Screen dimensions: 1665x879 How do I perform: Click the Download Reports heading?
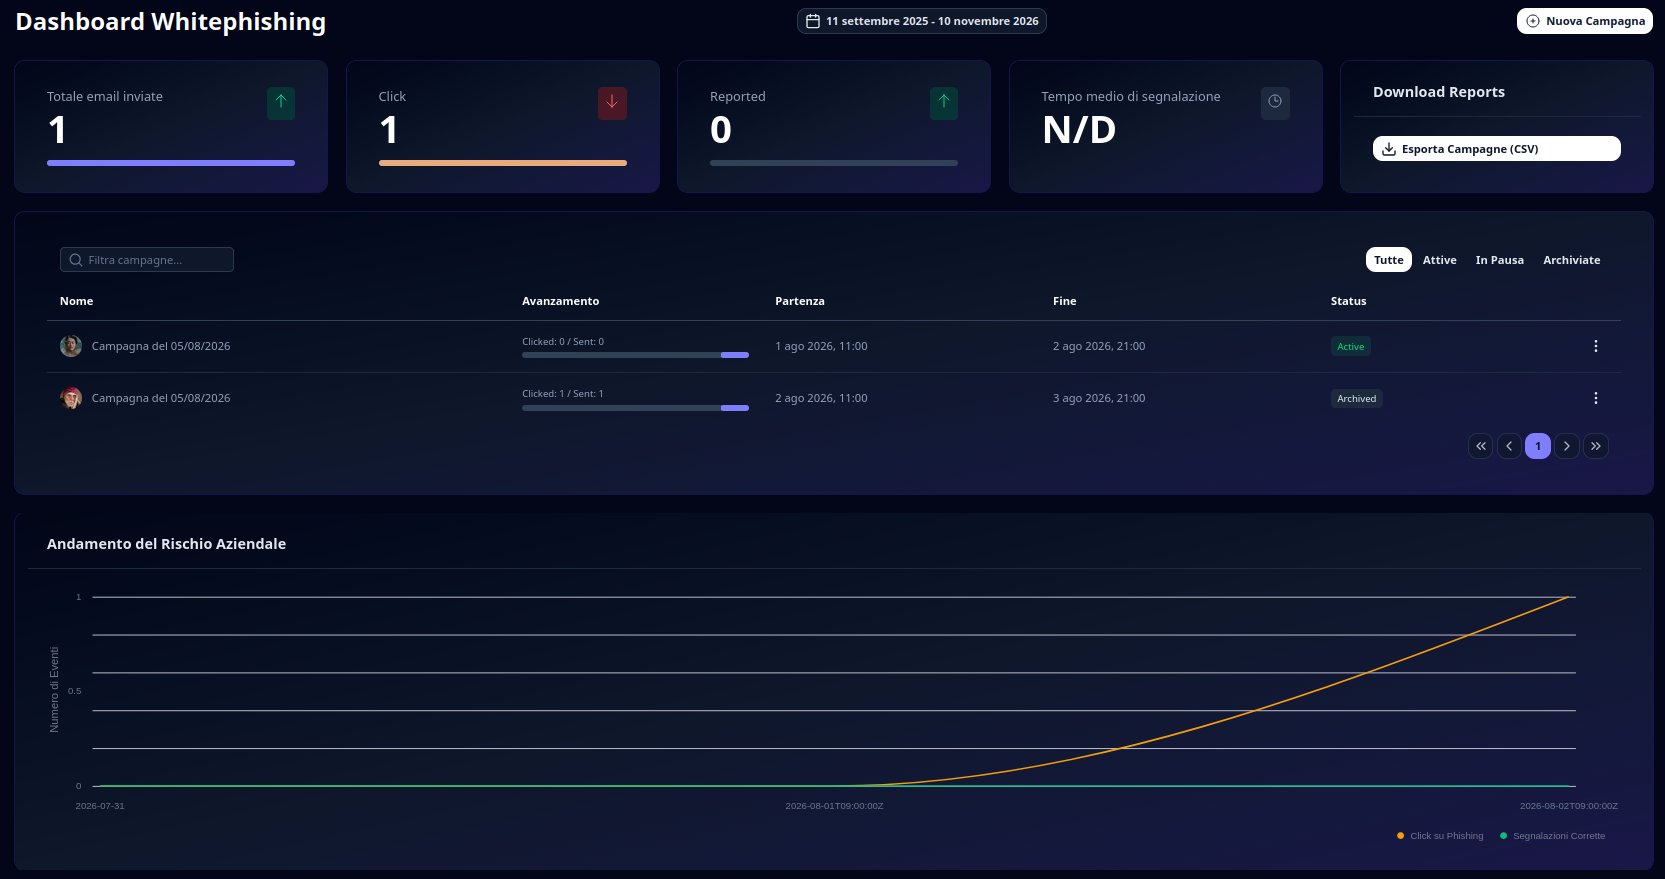[x=1439, y=92]
